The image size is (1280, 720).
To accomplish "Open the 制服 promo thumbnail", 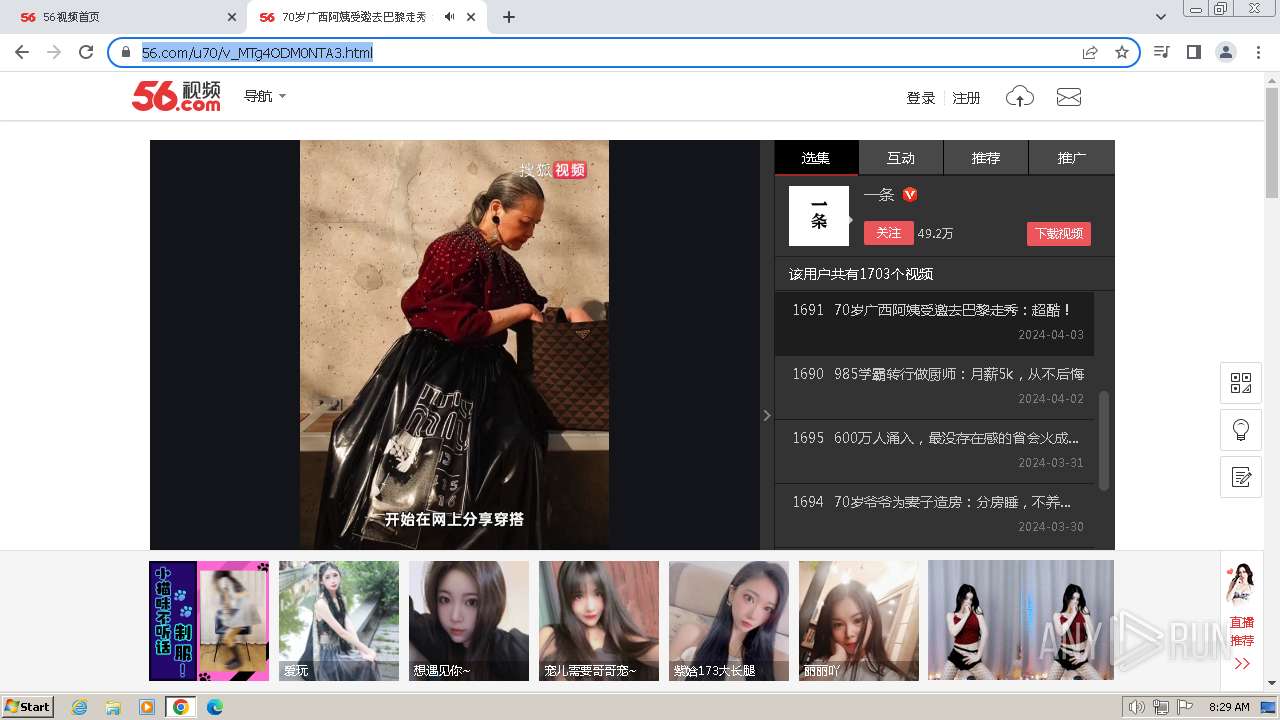I will (209, 621).
